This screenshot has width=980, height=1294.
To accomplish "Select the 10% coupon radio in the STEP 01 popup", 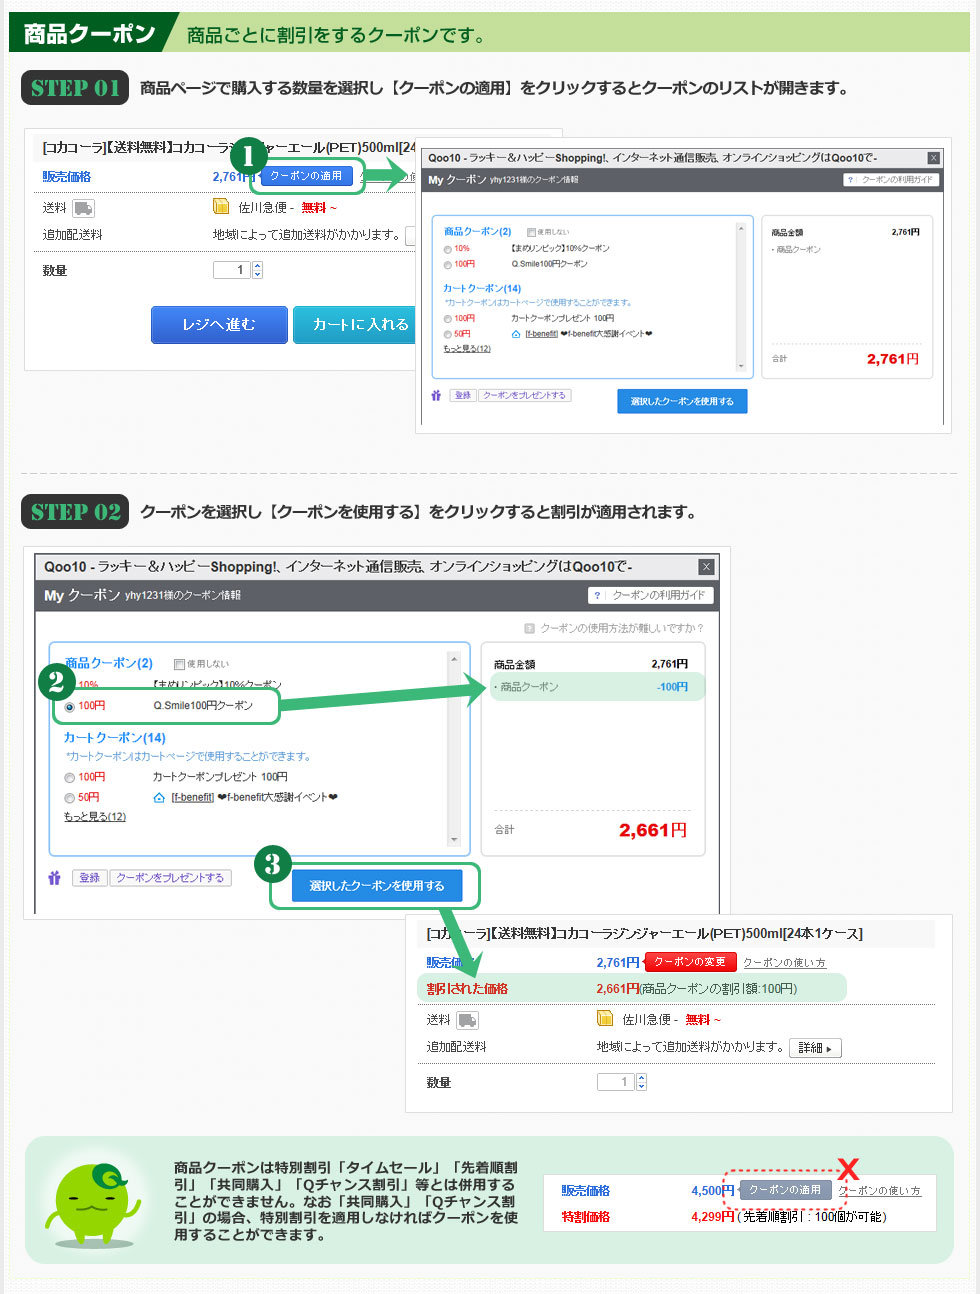I will 448,249.
